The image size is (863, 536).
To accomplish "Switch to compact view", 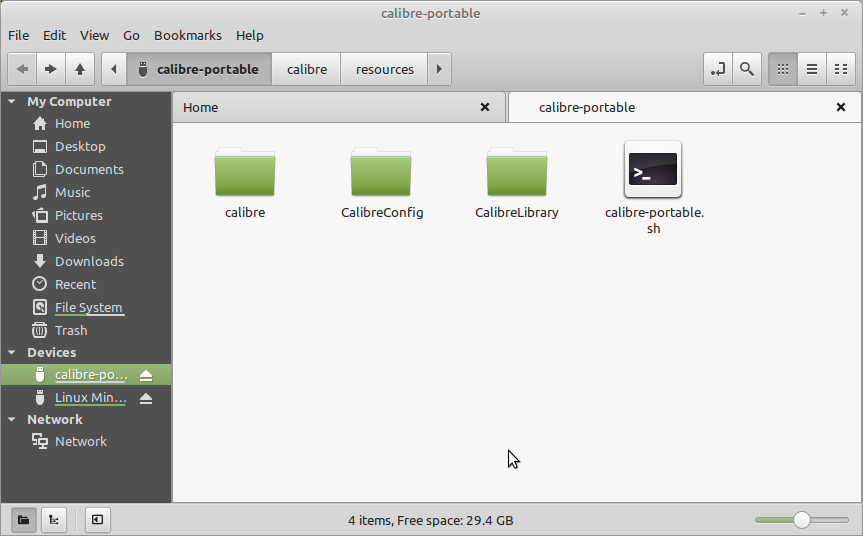I will coord(841,69).
